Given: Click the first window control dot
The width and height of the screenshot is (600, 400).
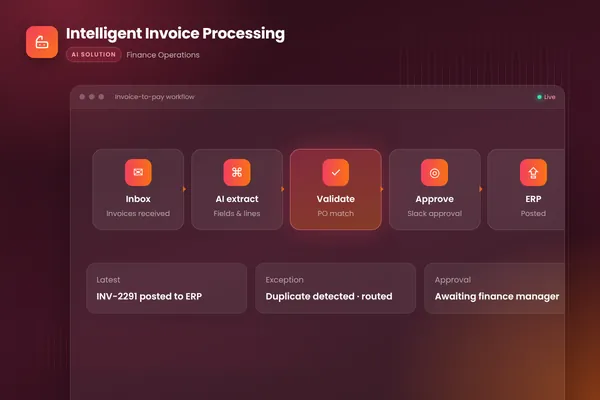Looking at the screenshot, I should point(82,97).
